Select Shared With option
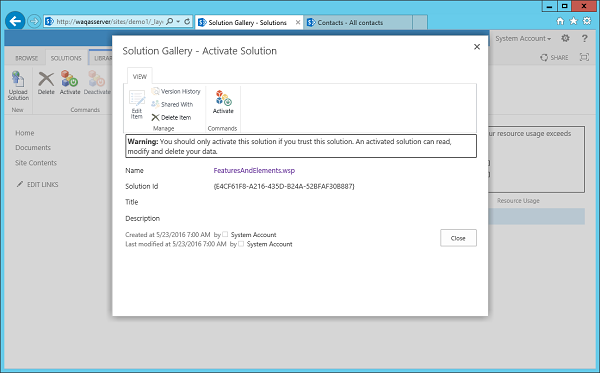This screenshot has width=600, height=373. (172, 104)
